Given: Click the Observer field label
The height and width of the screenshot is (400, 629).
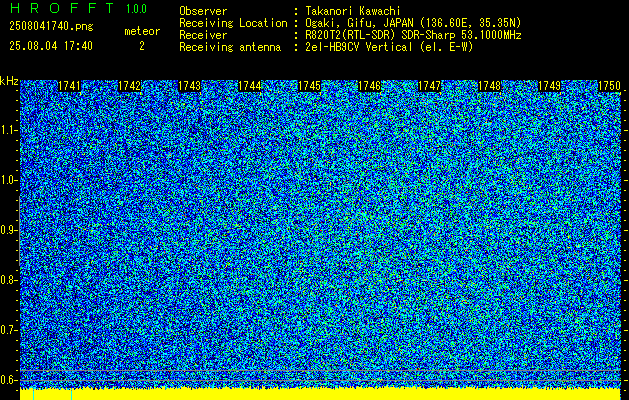Looking at the screenshot, I should 203,11.
